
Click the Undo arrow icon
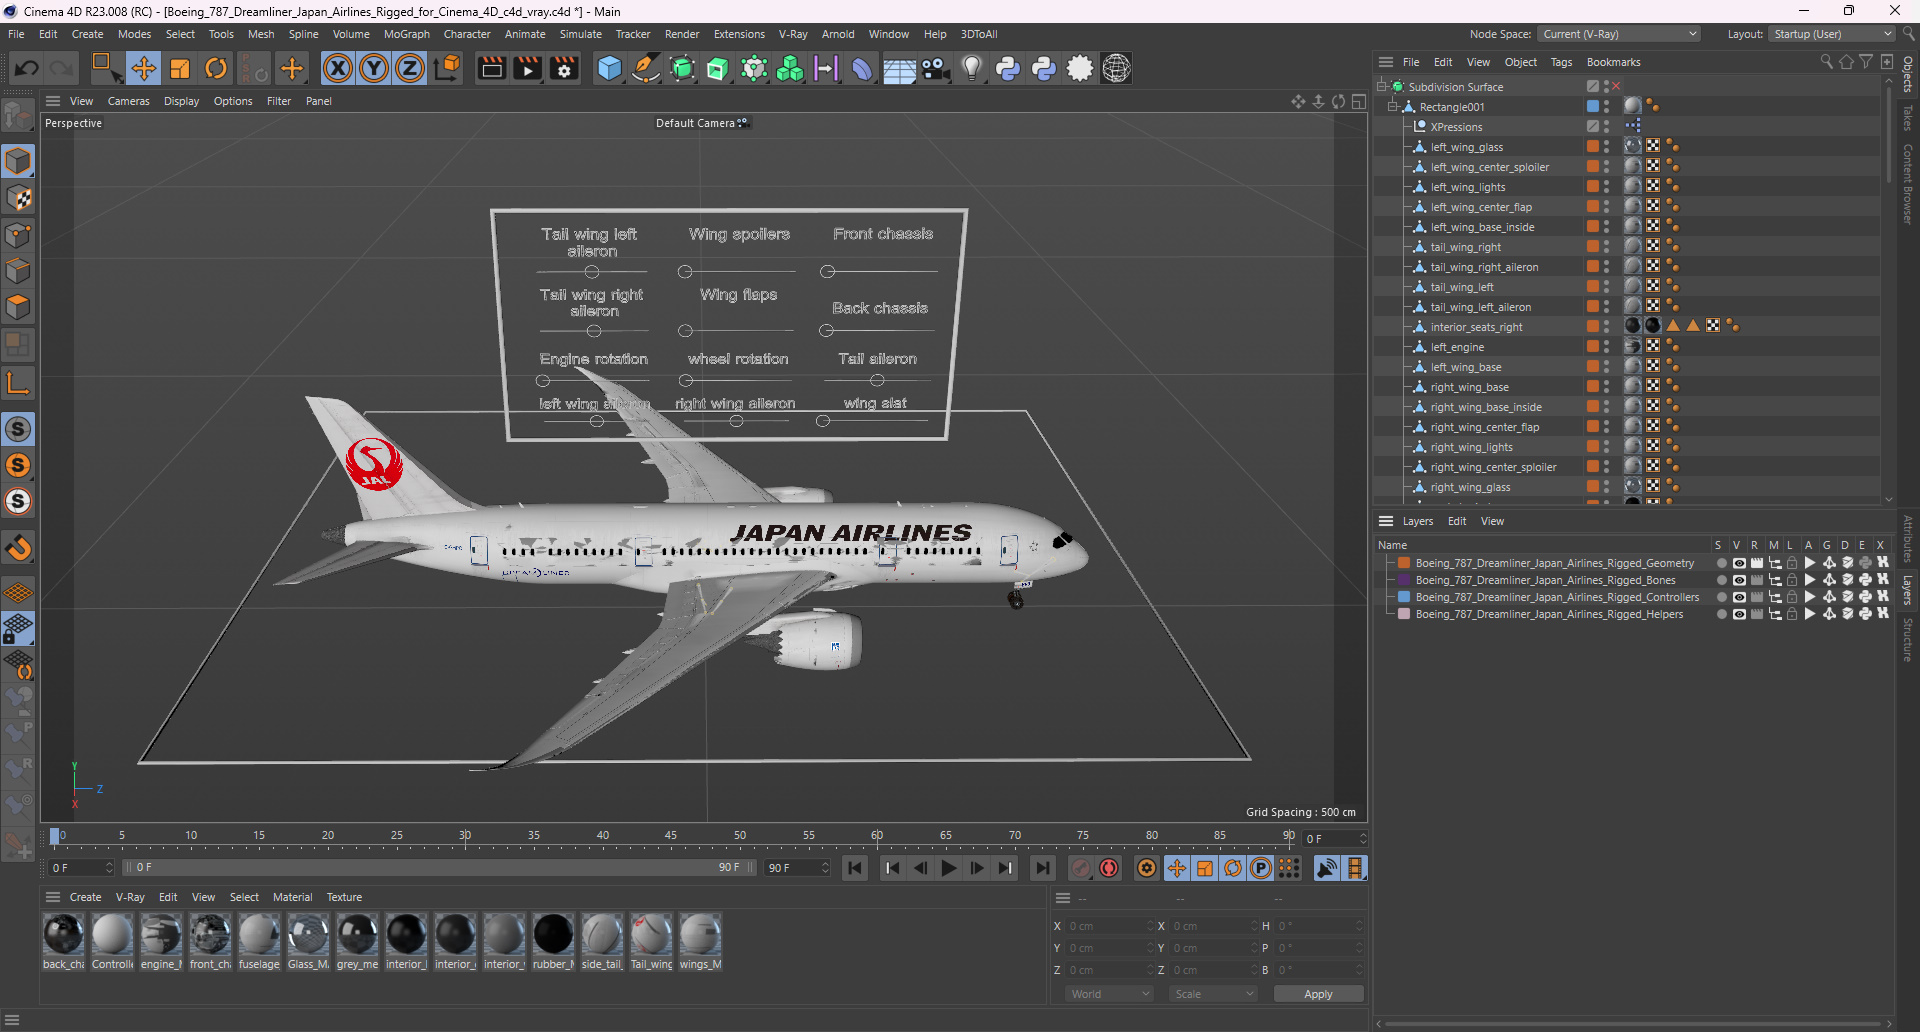coord(27,68)
